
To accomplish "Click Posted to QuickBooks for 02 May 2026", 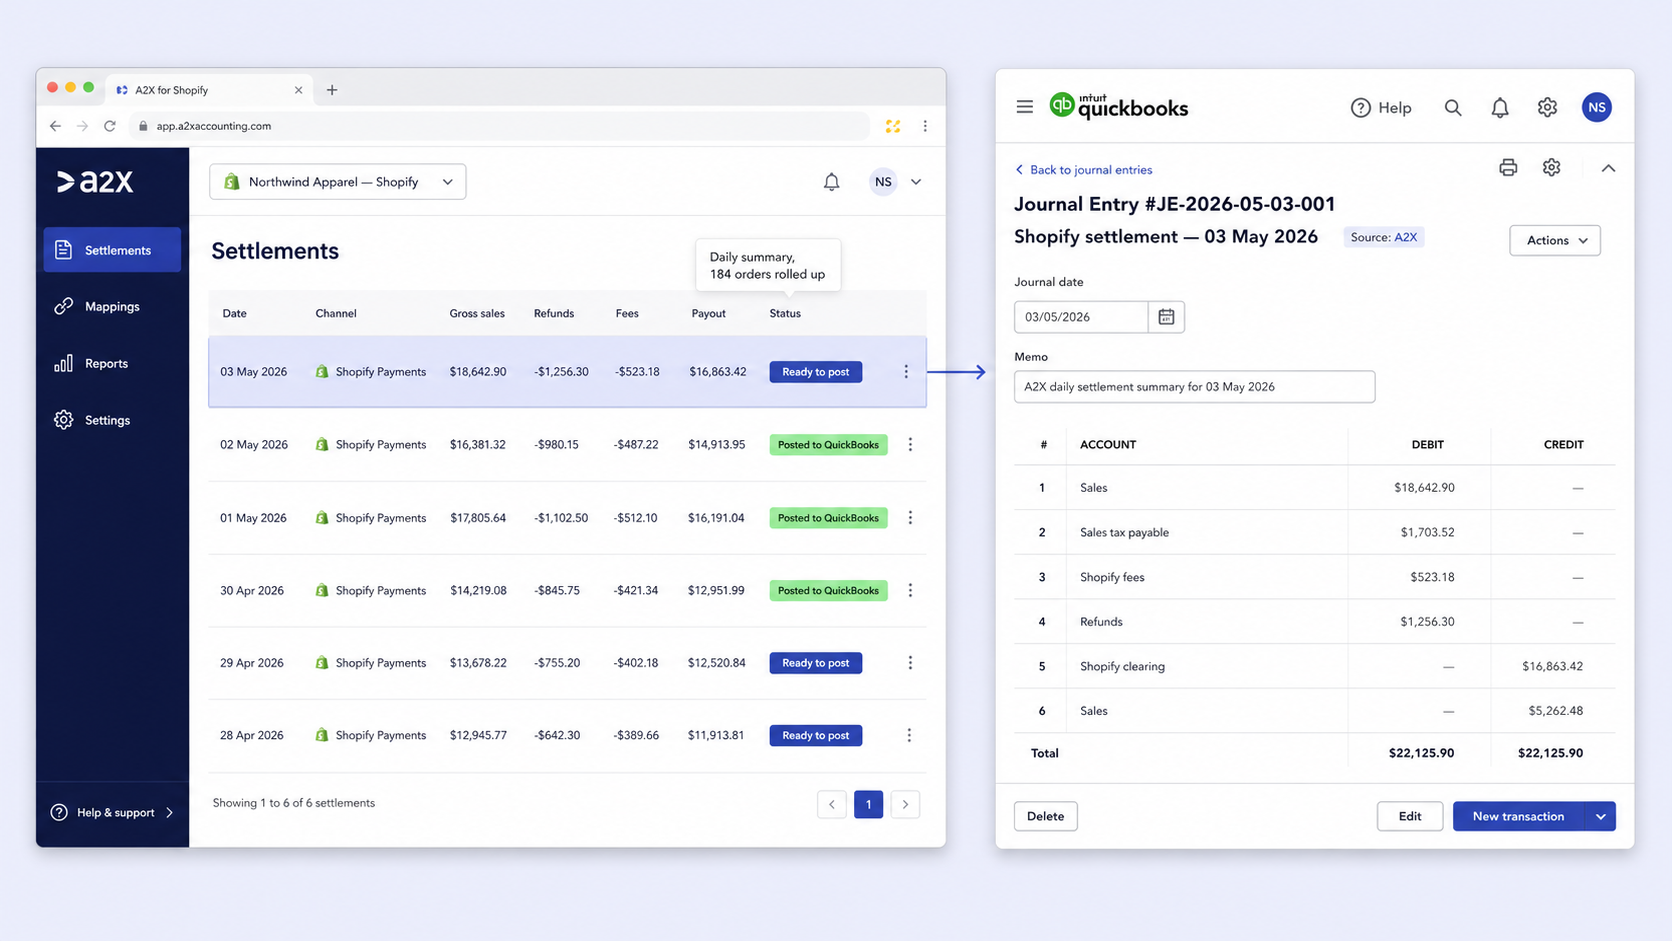I will pyautogui.click(x=828, y=445).
